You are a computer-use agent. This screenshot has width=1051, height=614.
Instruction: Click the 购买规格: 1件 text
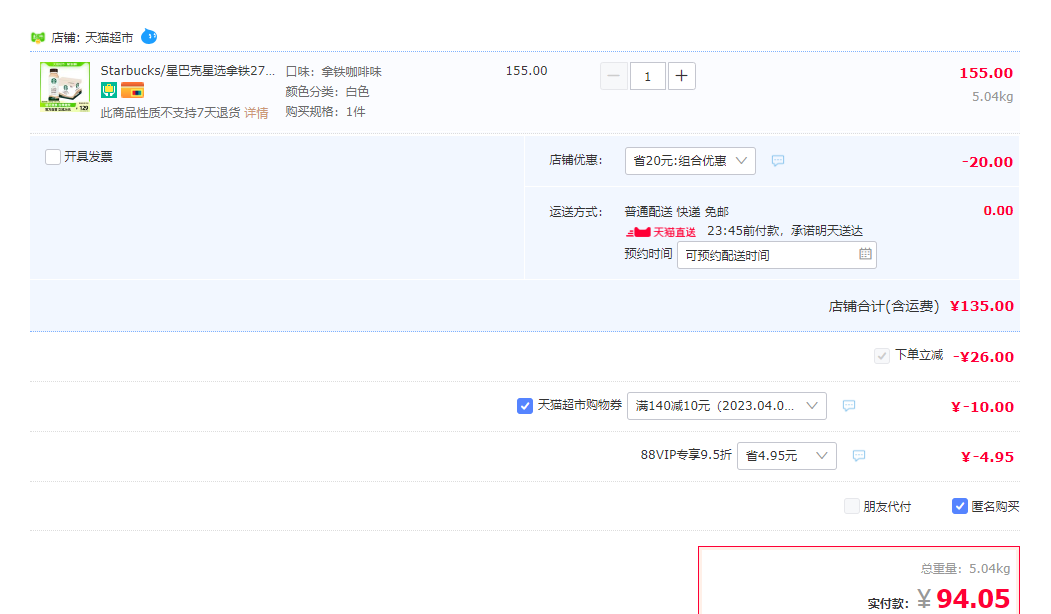click(325, 112)
